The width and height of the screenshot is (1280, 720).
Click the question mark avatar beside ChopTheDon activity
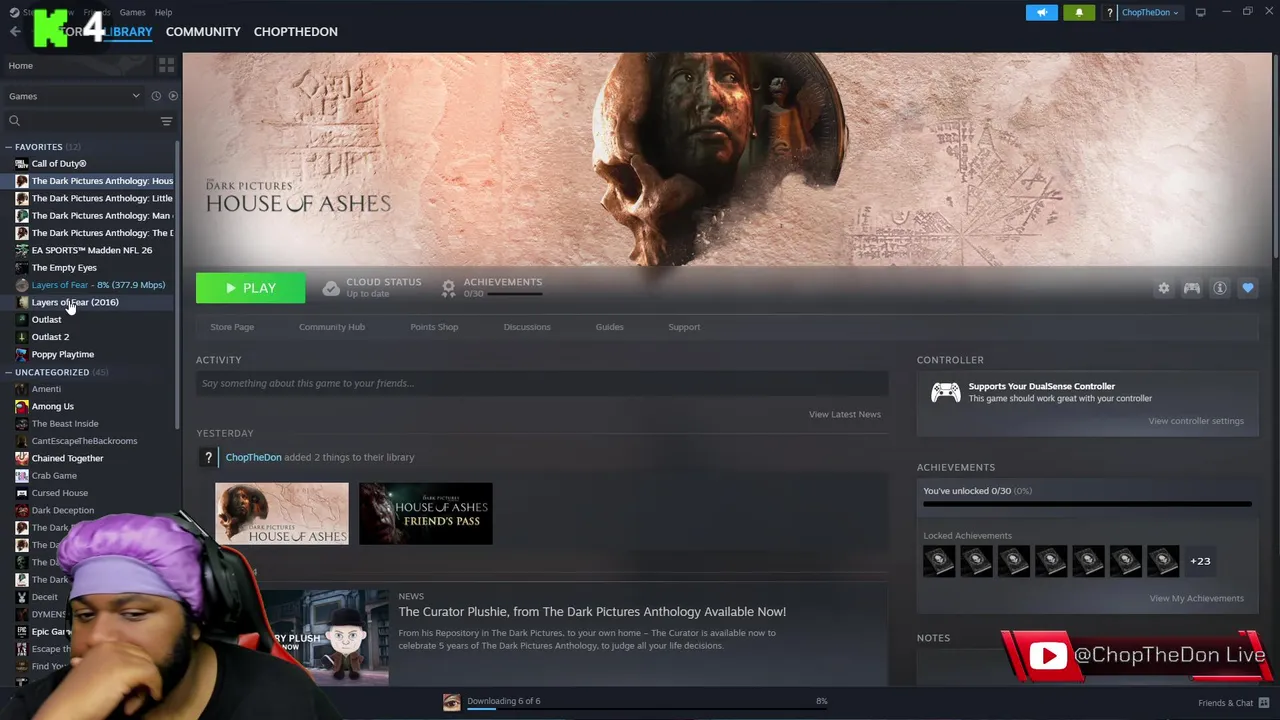tap(208, 457)
